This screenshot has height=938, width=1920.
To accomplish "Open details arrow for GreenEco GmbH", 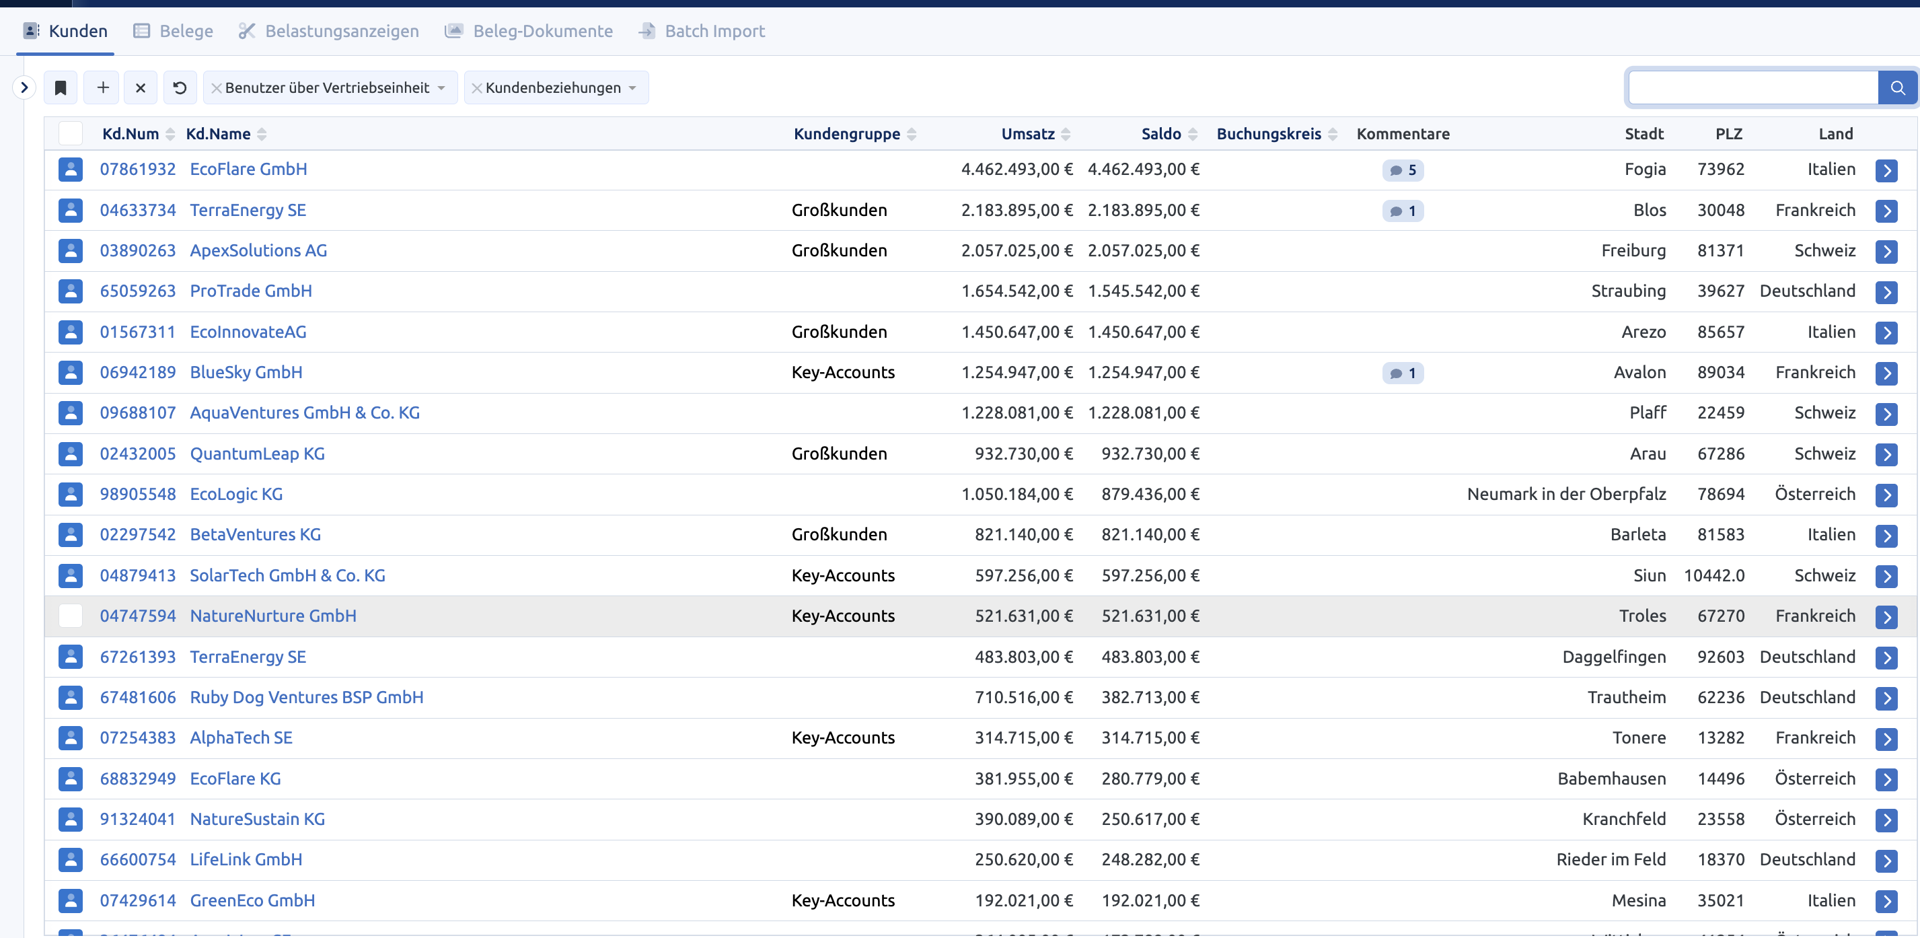I will point(1887,901).
